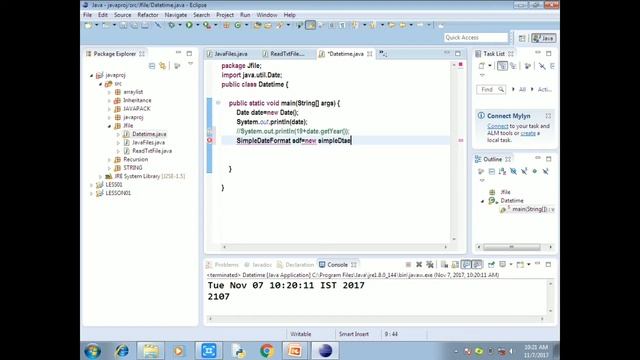Screen dimensions: 640x360
Task: Click the Outline horizontal scrollbar thumb
Action: point(512,247)
